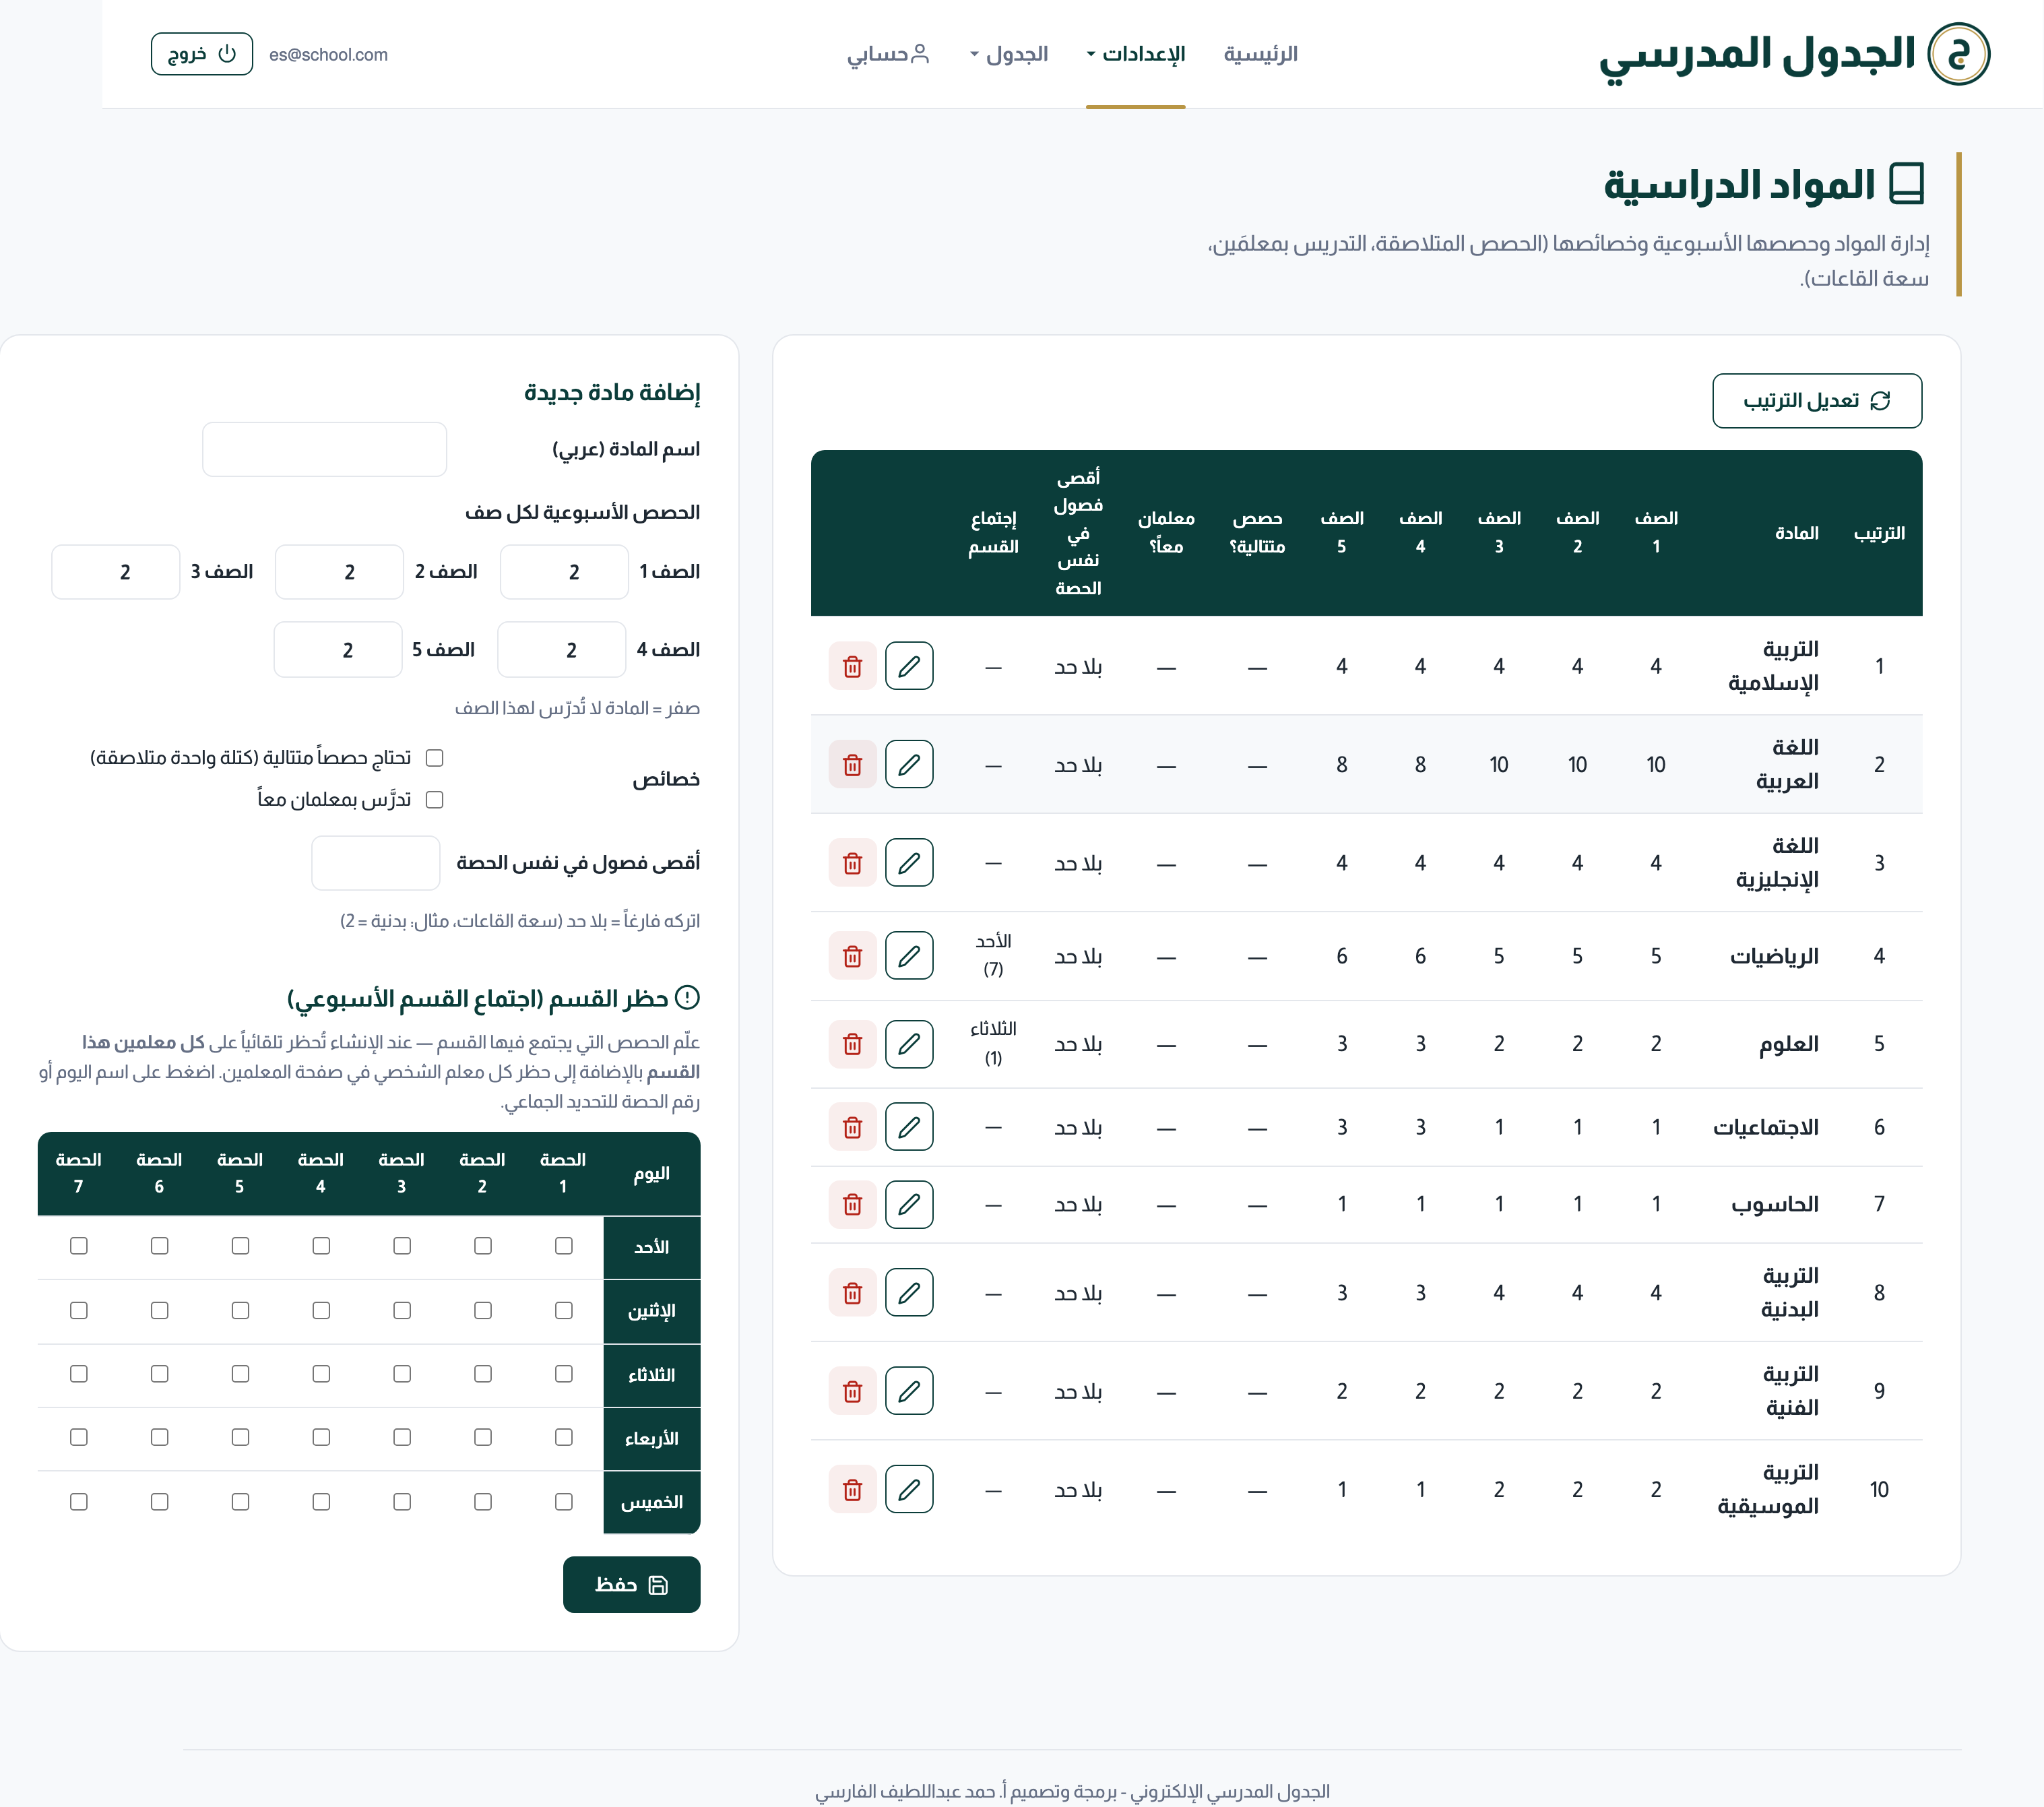The image size is (2044, 1807).
Task: Focus the الصف 1 weekly periods field
Action: (564, 572)
